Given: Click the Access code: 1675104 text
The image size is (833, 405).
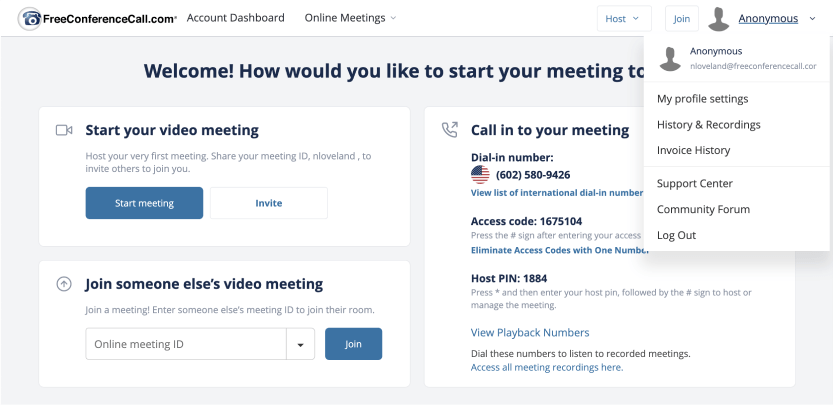Looking at the screenshot, I should tap(526, 221).
